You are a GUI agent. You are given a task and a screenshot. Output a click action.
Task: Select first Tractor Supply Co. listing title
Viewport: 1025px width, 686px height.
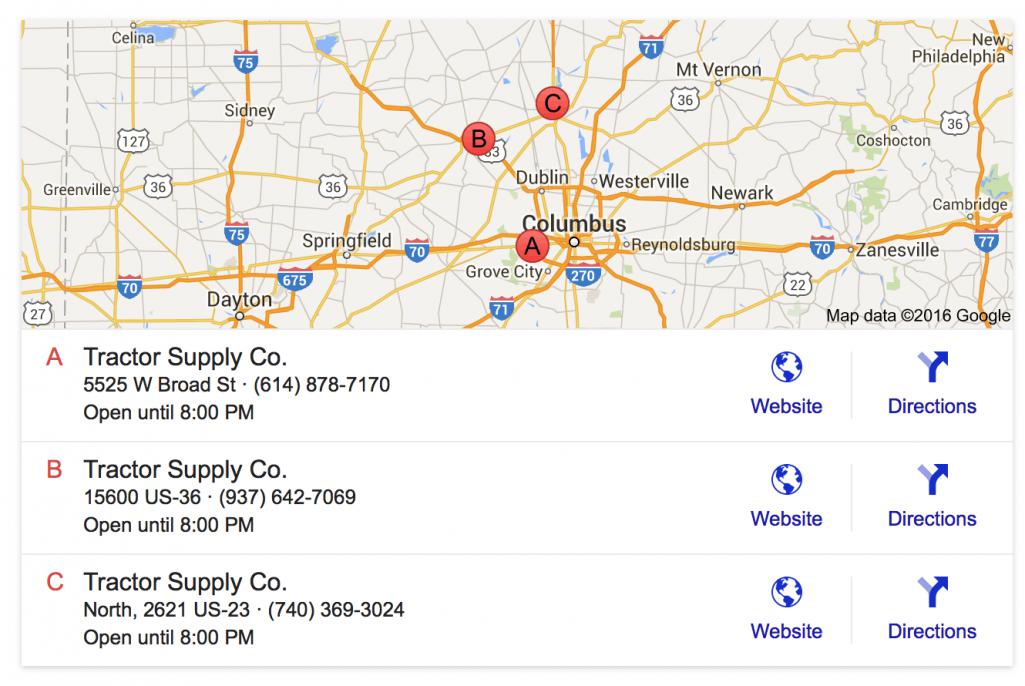click(185, 358)
